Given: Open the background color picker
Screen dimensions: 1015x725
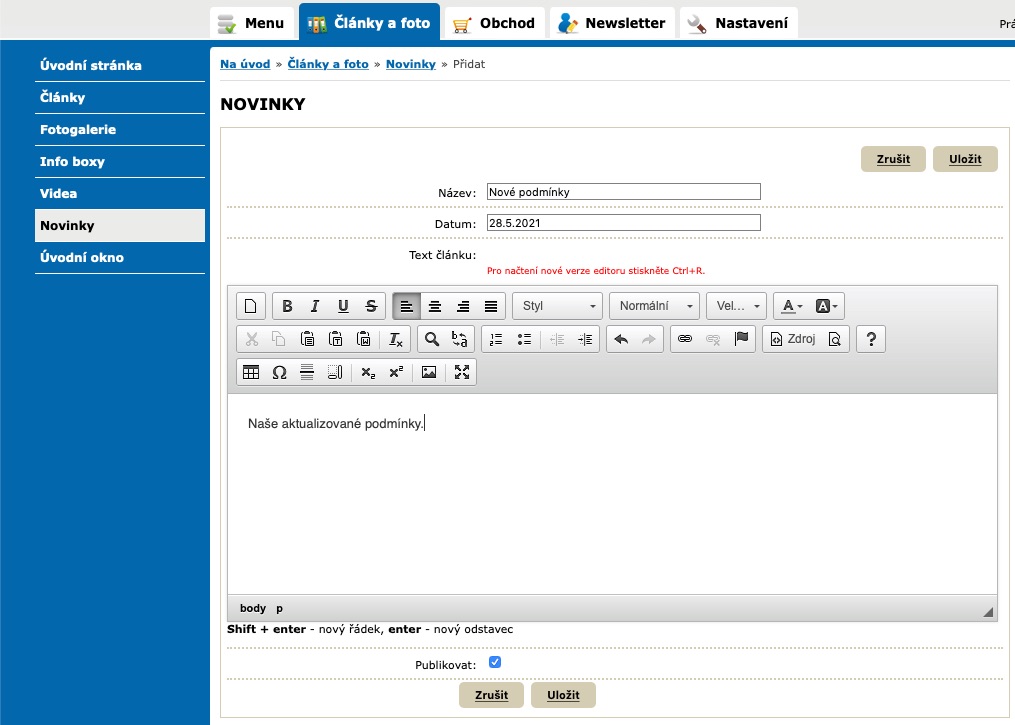Looking at the screenshot, I should [x=827, y=306].
